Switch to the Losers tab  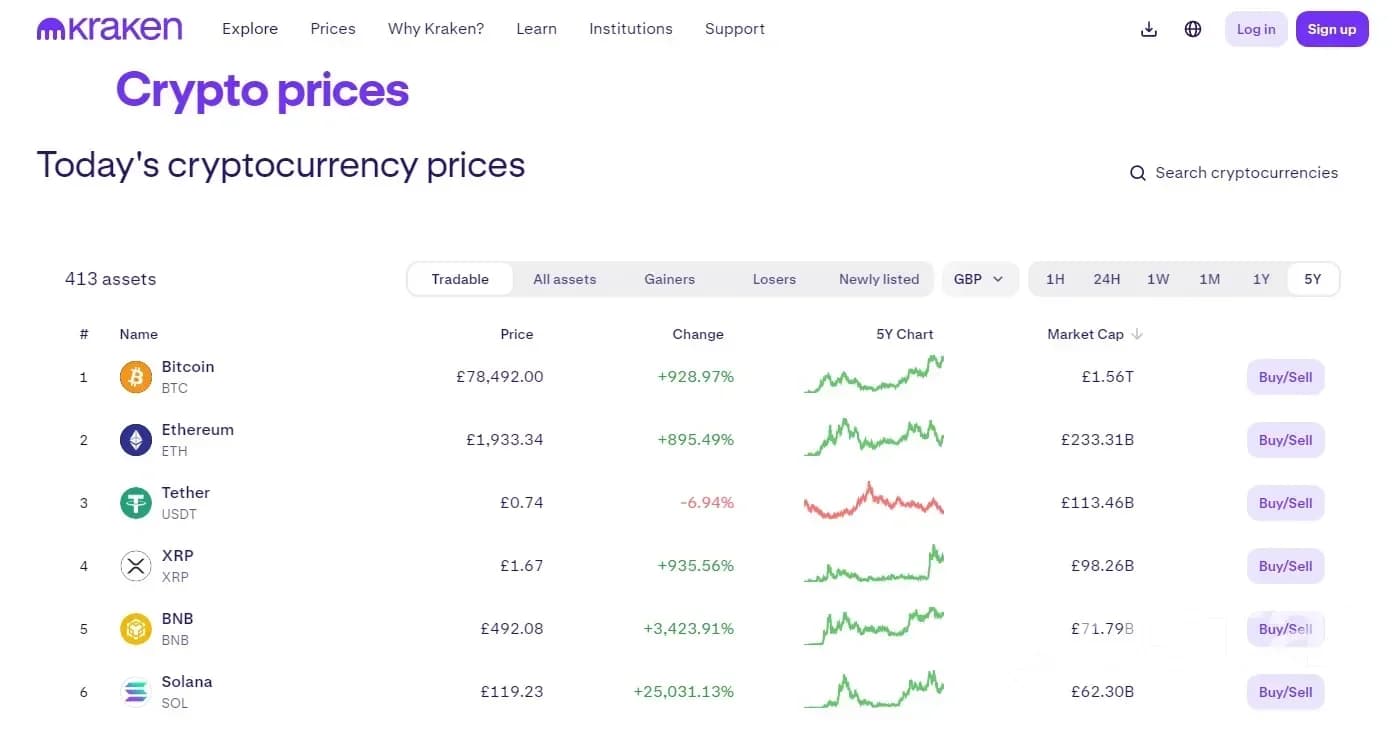pyautogui.click(x=775, y=279)
